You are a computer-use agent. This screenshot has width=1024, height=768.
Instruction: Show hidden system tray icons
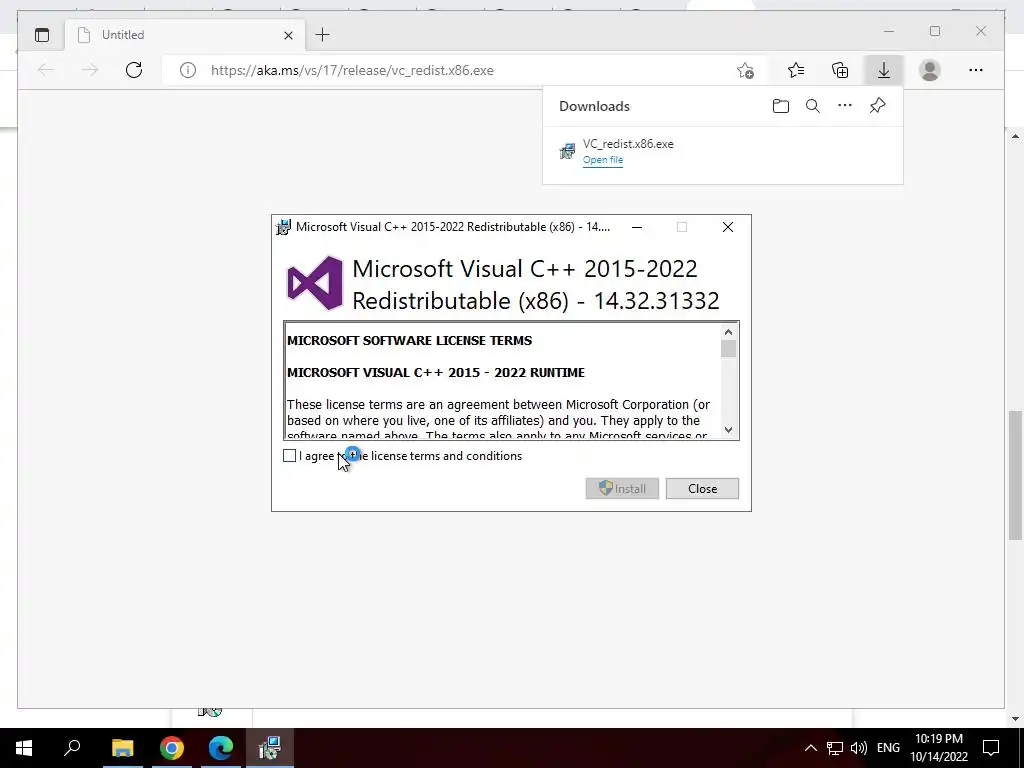click(x=810, y=748)
